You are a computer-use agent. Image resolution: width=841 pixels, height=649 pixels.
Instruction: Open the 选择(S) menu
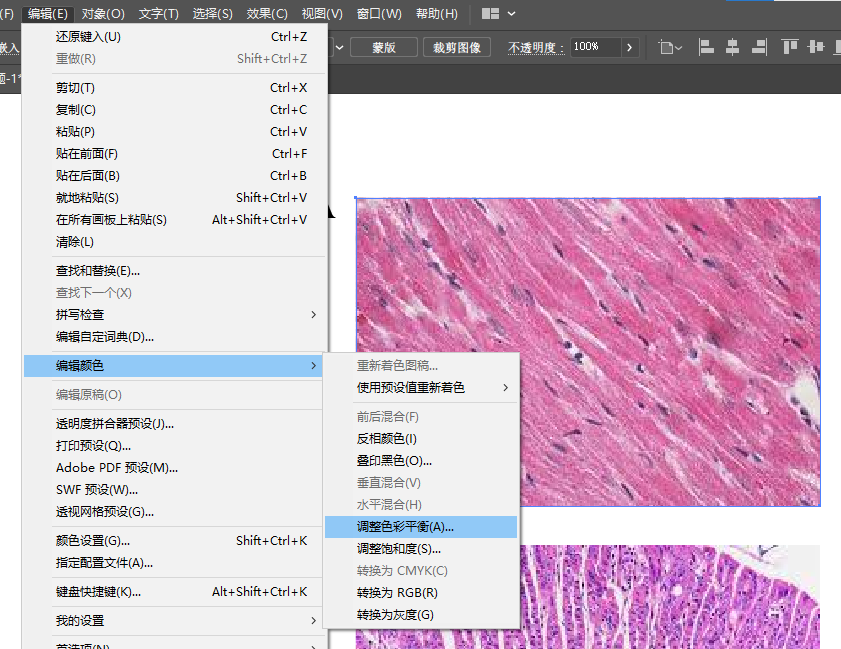point(212,13)
